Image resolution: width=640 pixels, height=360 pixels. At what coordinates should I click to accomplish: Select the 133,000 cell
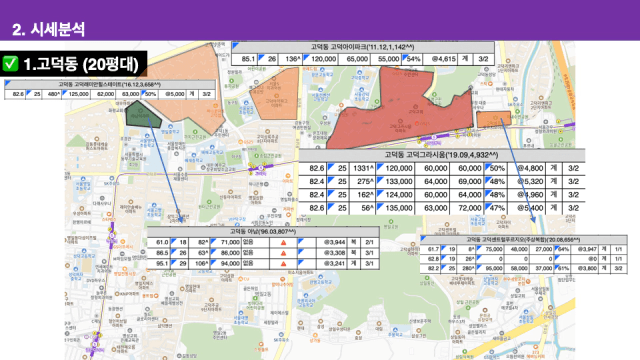pos(395,181)
